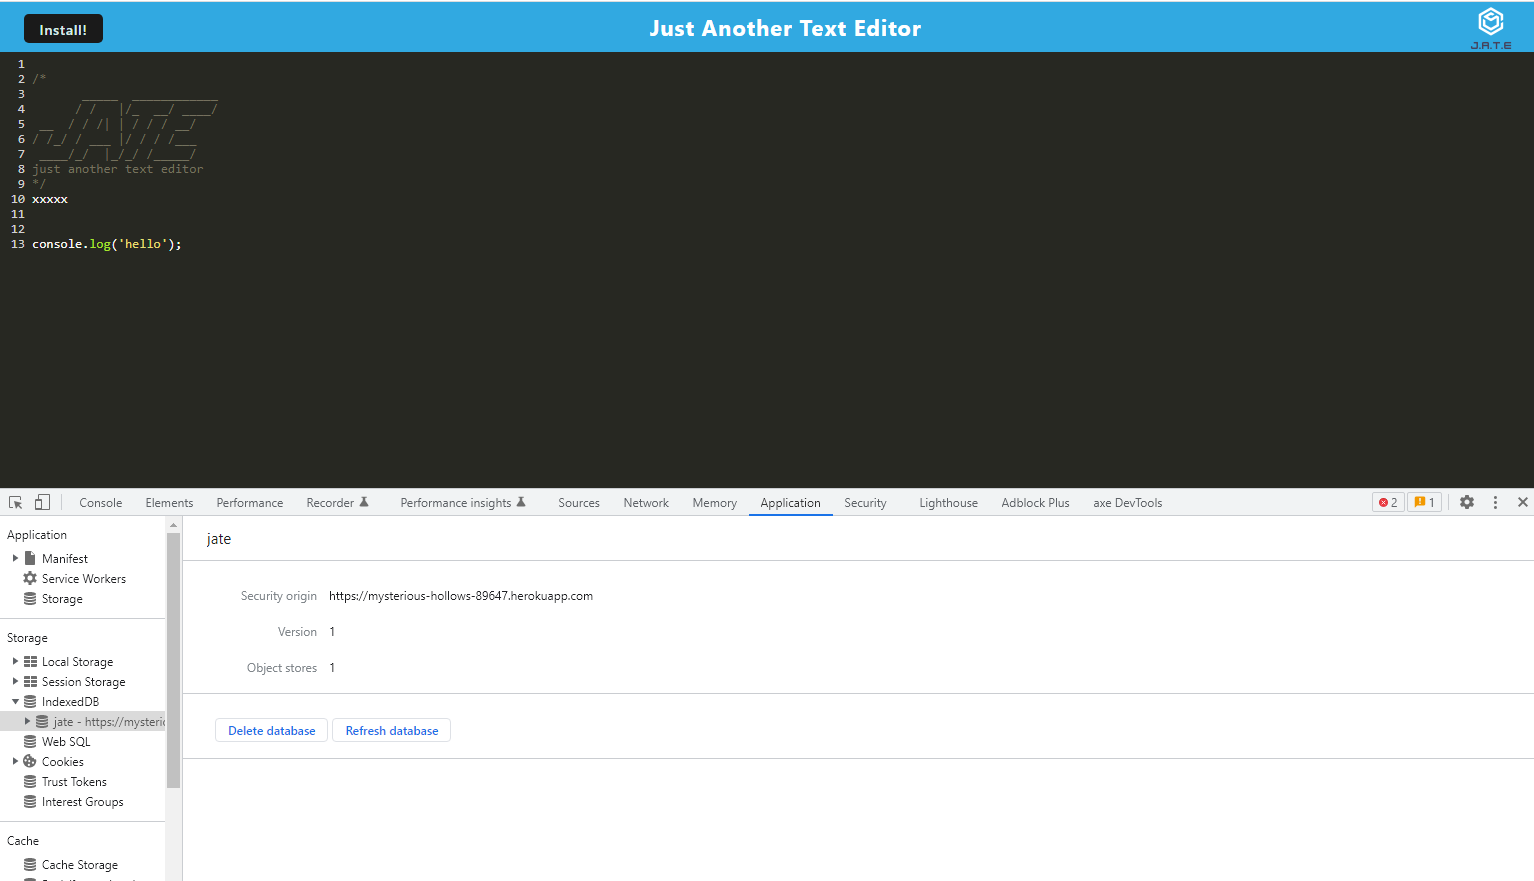
Task: Expand the Local Storage tree item
Action: click(x=16, y=661)
